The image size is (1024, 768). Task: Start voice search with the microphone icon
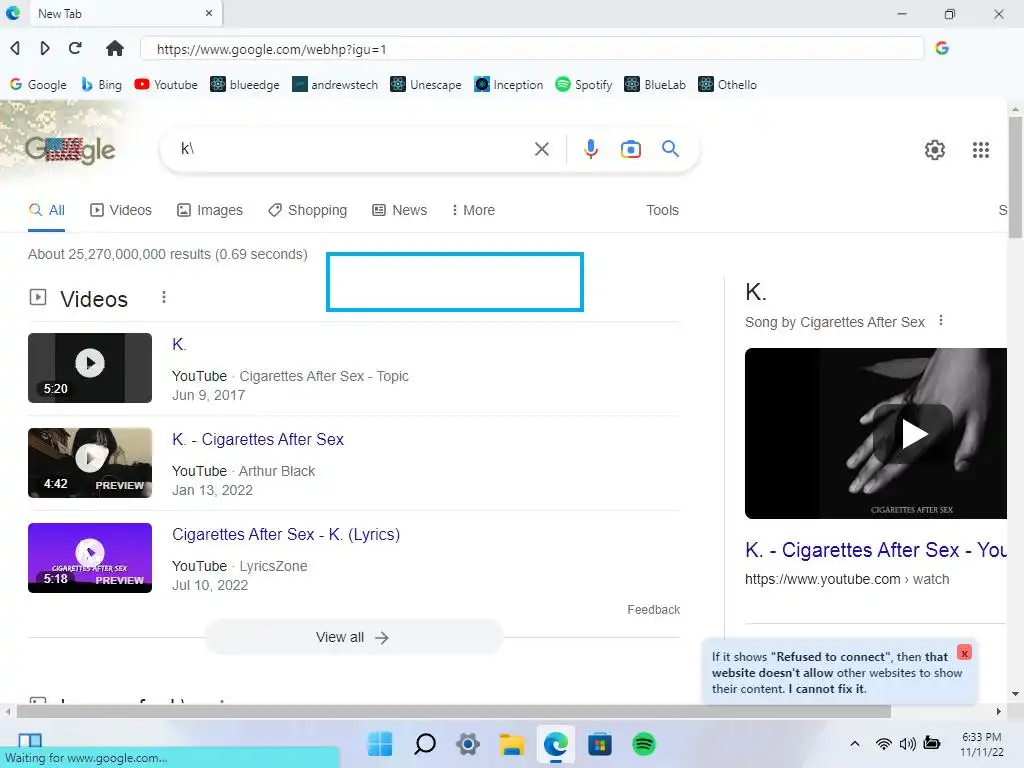pos(590,150)
